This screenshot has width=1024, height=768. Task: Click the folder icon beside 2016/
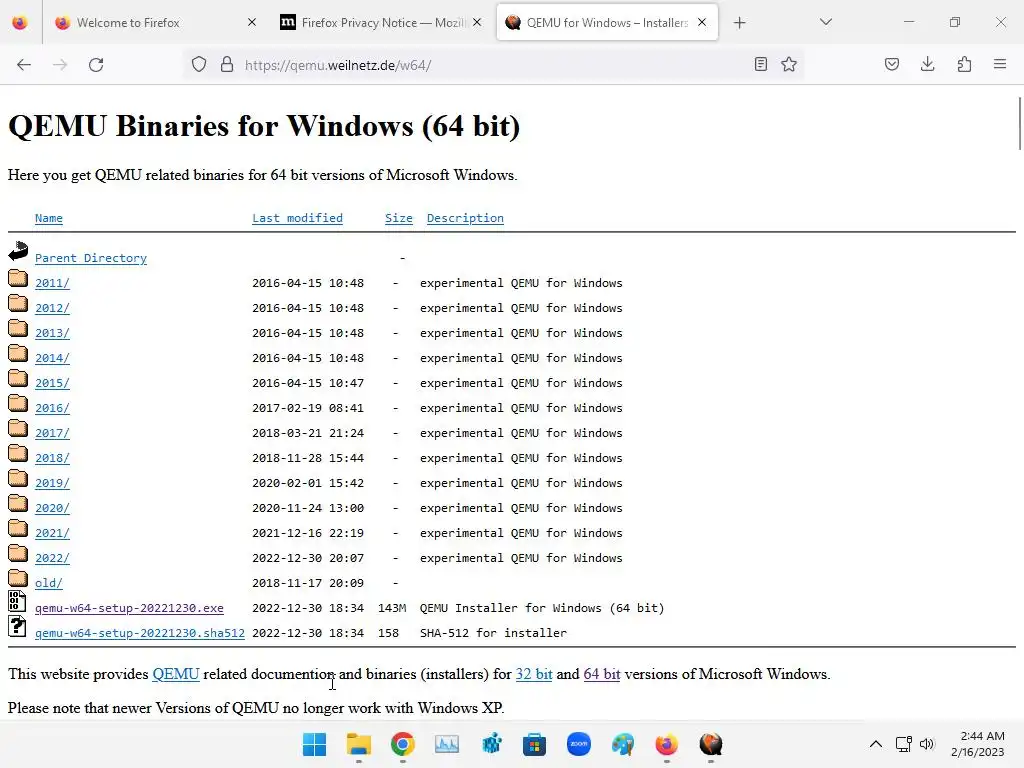(x=18, y=403)
